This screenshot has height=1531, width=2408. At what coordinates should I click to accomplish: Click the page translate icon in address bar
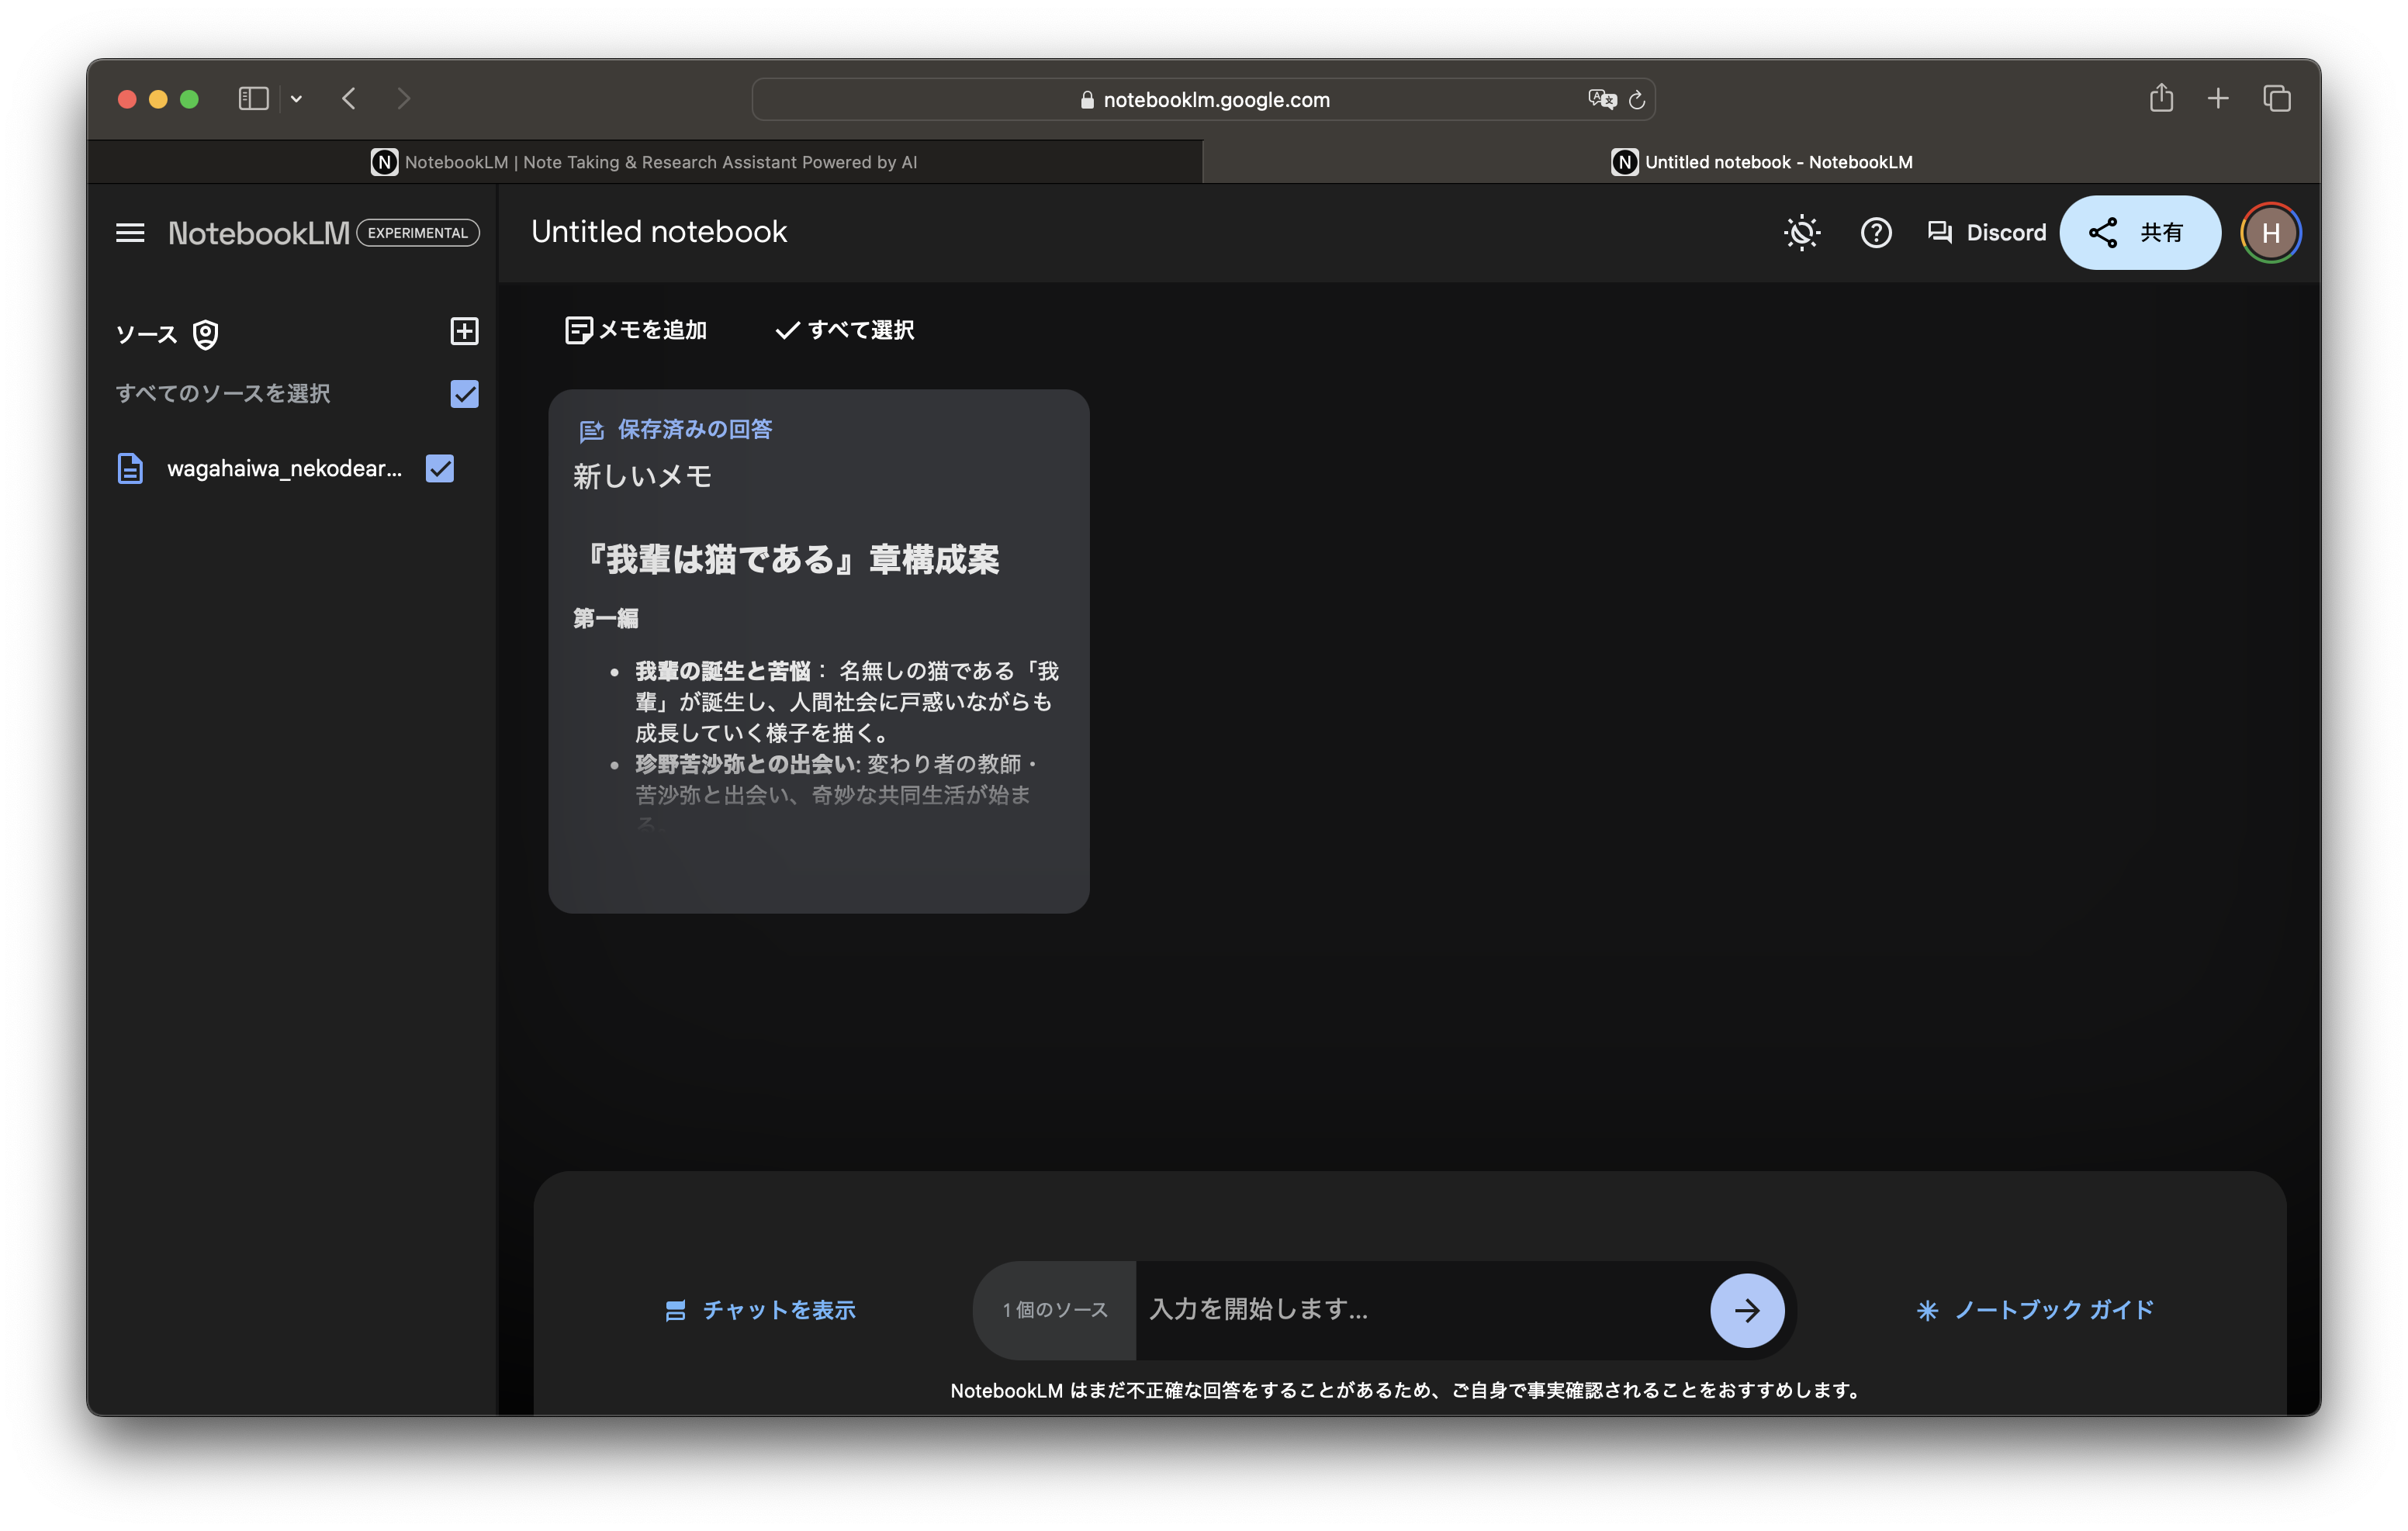[1601, 99]
